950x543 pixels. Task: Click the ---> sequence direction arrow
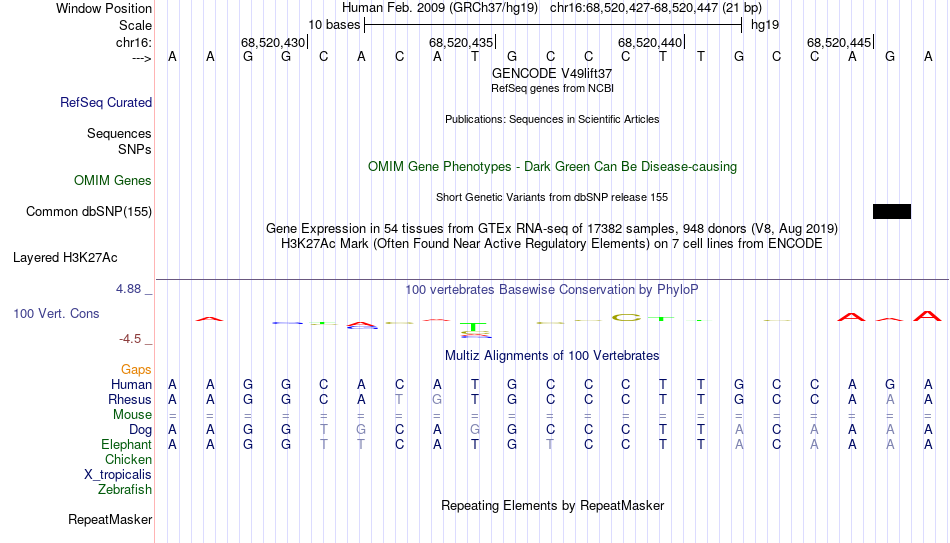[142, 58]
